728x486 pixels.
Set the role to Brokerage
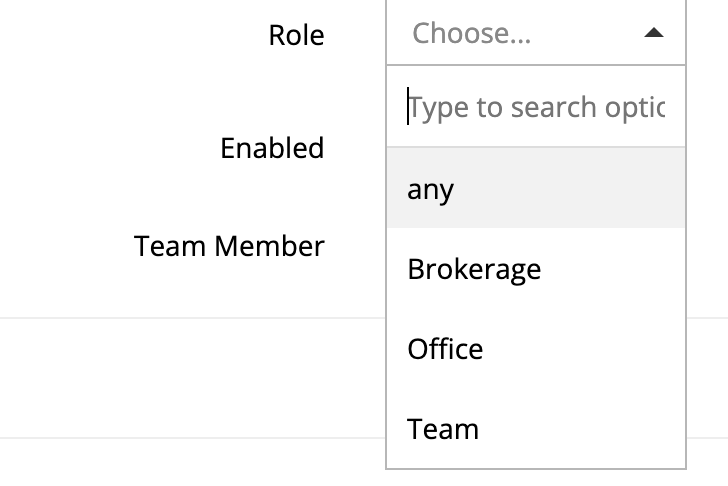pyautogui.click(x=474, y=269)
